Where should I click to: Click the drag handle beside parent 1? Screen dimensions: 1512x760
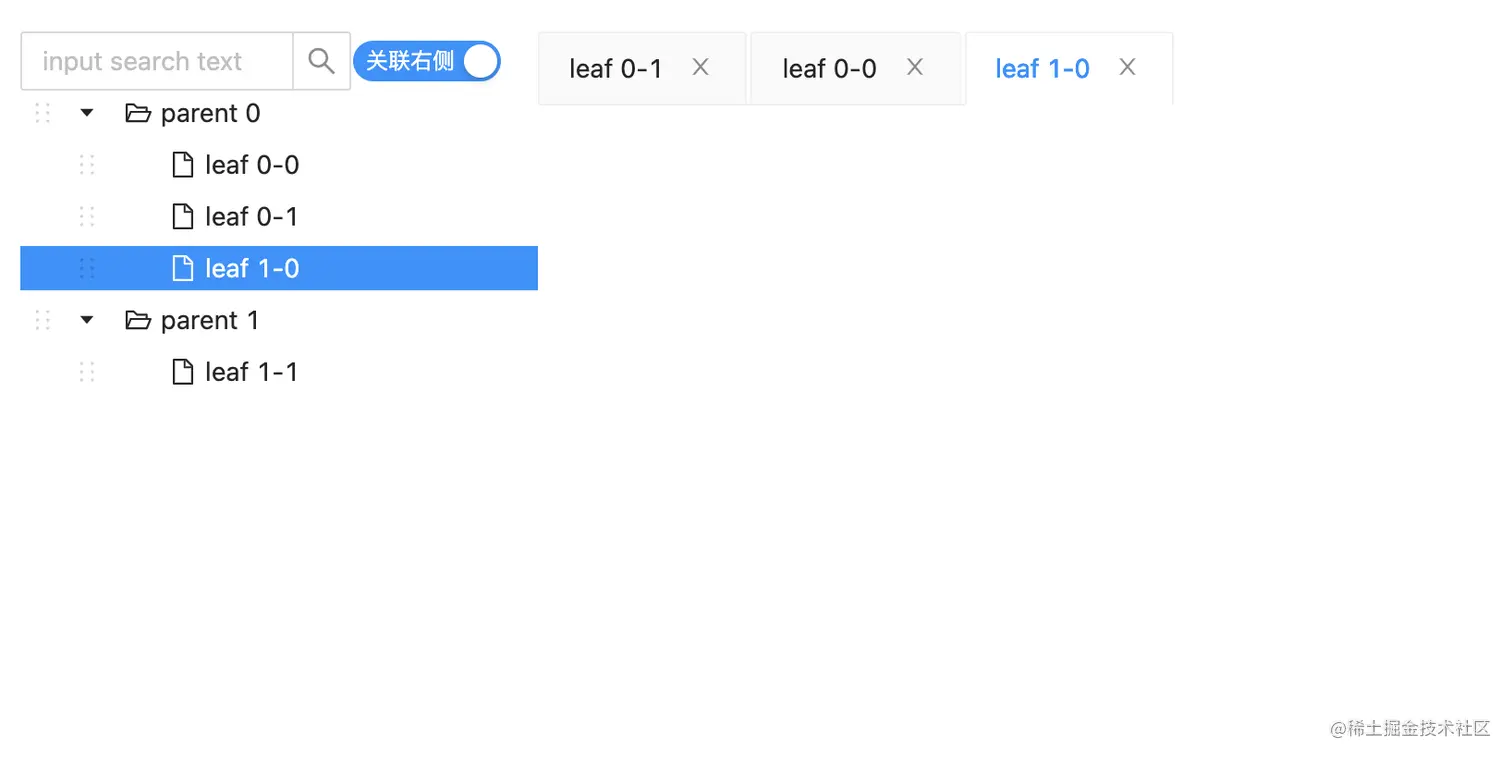(42, 320)
